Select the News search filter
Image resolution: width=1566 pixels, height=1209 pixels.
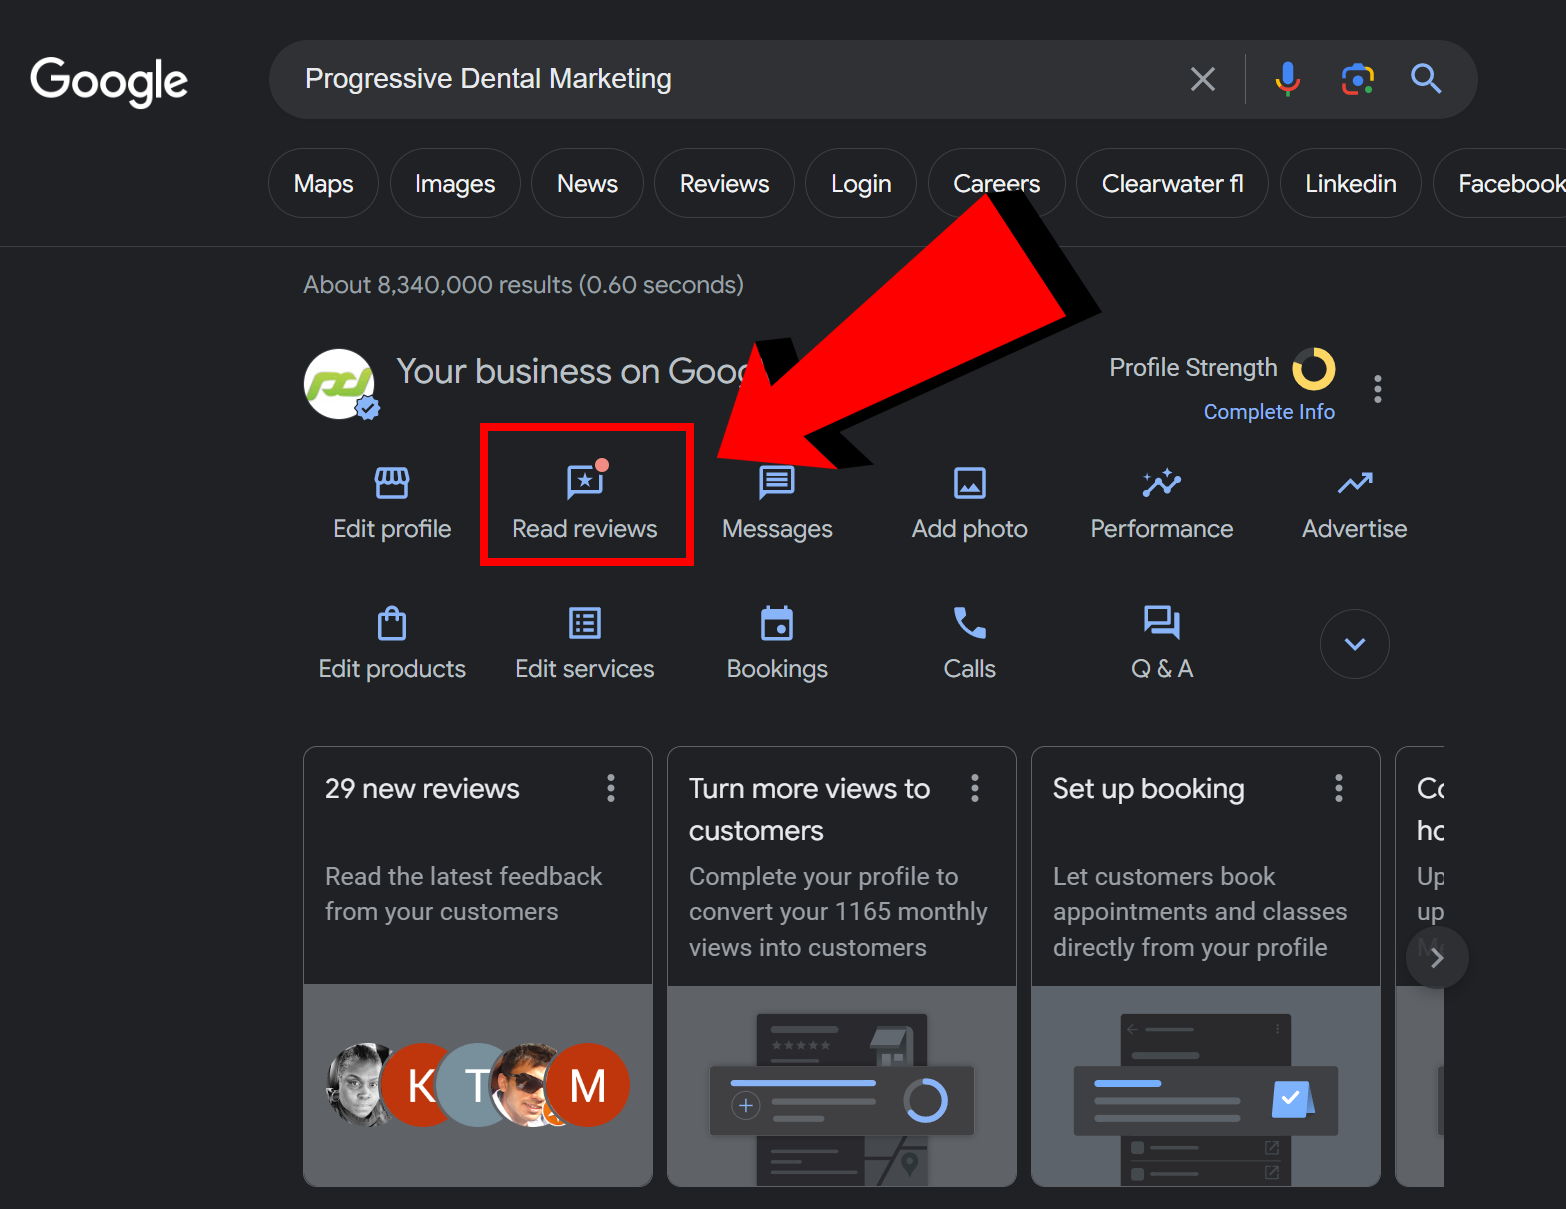pos(587,183)
